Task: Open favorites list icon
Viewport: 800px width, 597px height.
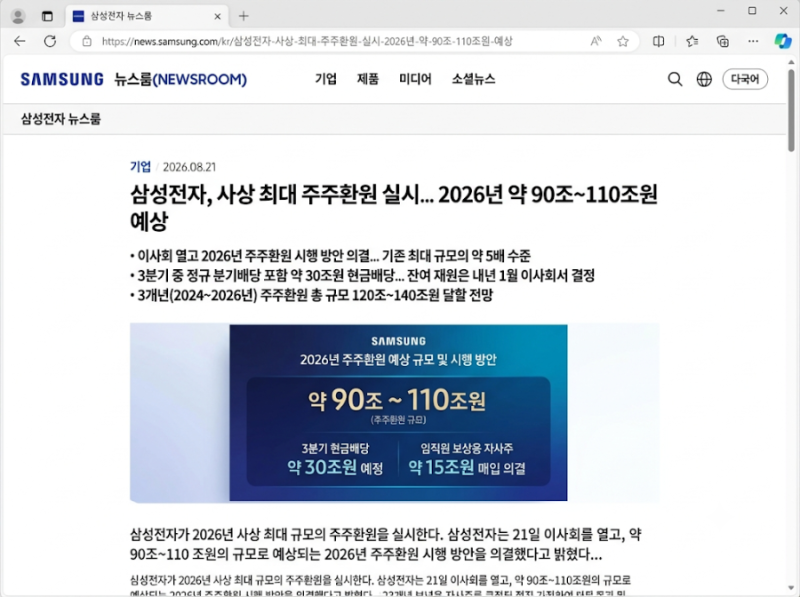Action: tap(692, 41)
